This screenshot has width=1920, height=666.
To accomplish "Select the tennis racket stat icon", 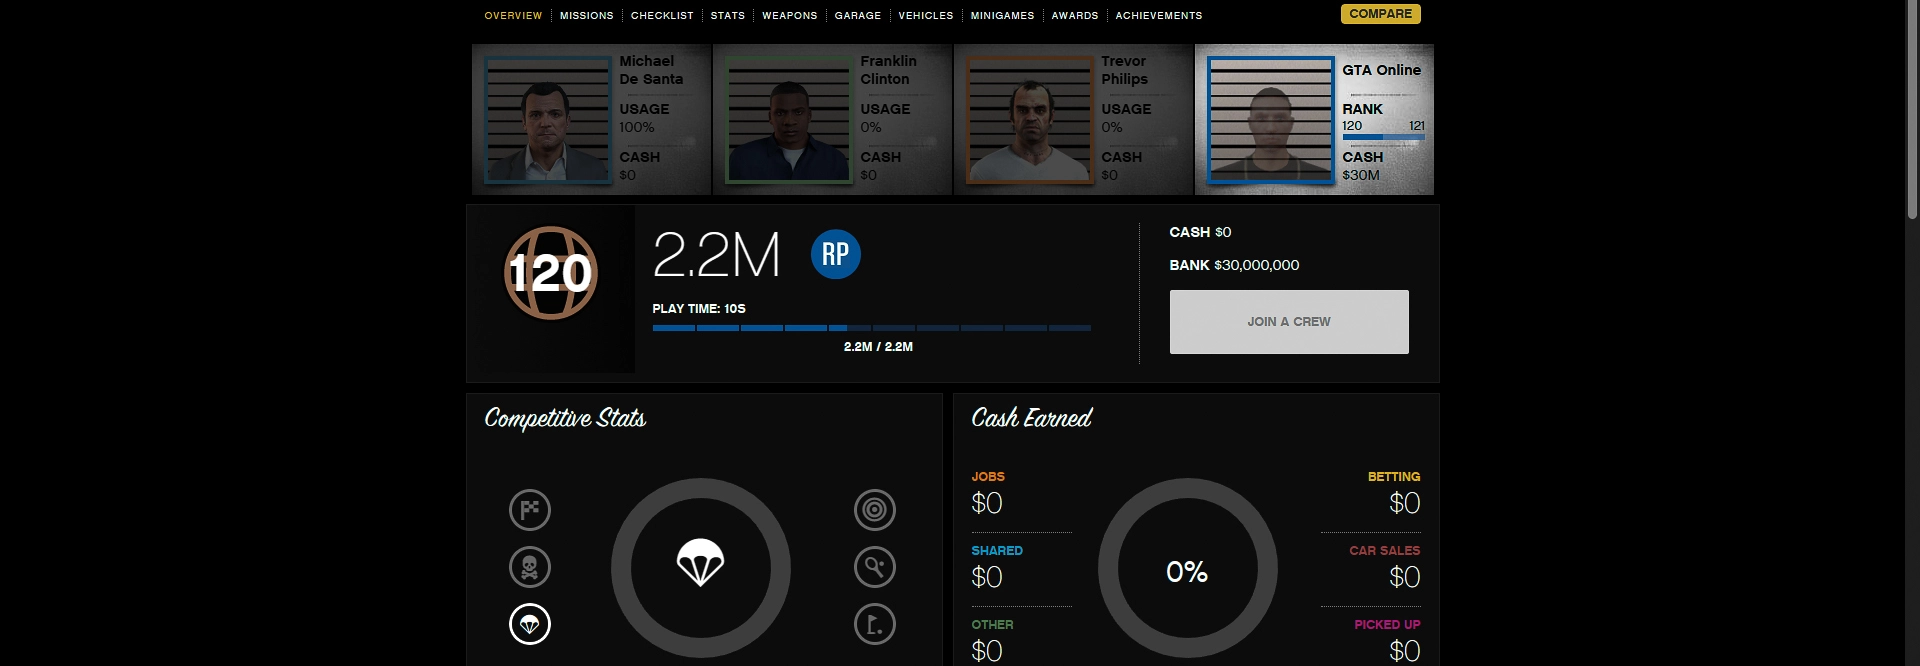I will (875, 567).
